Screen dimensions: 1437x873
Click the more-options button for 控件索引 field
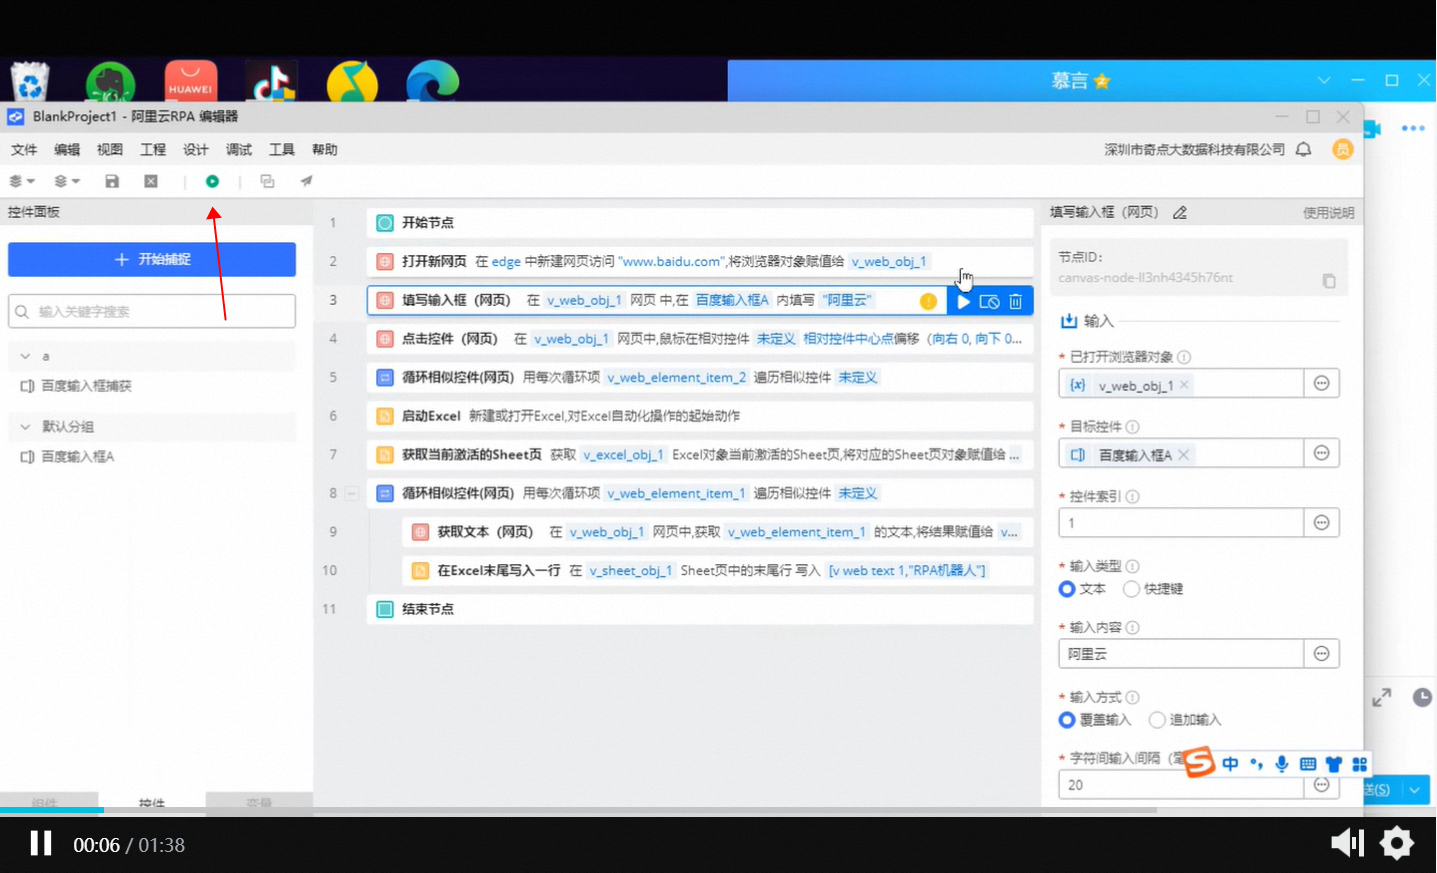pos(1321,523)
